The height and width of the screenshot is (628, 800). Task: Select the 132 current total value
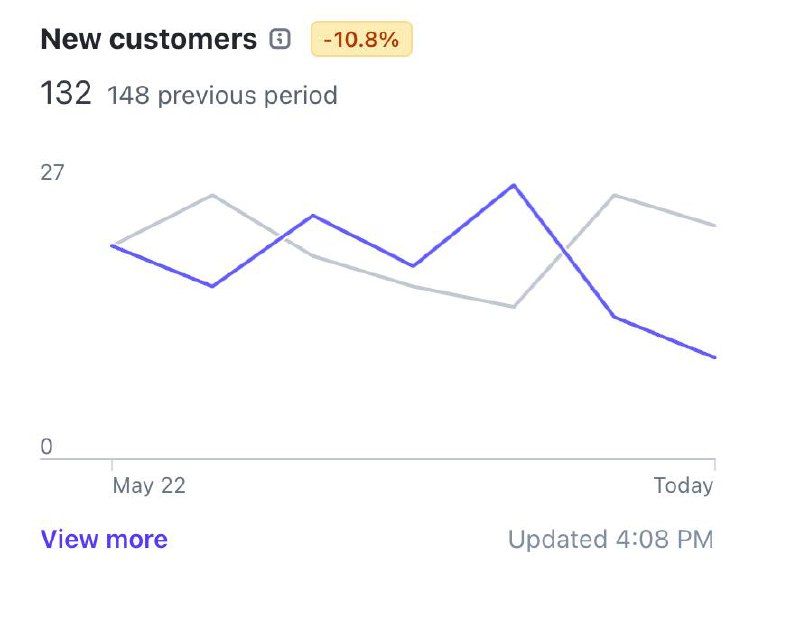66,94
